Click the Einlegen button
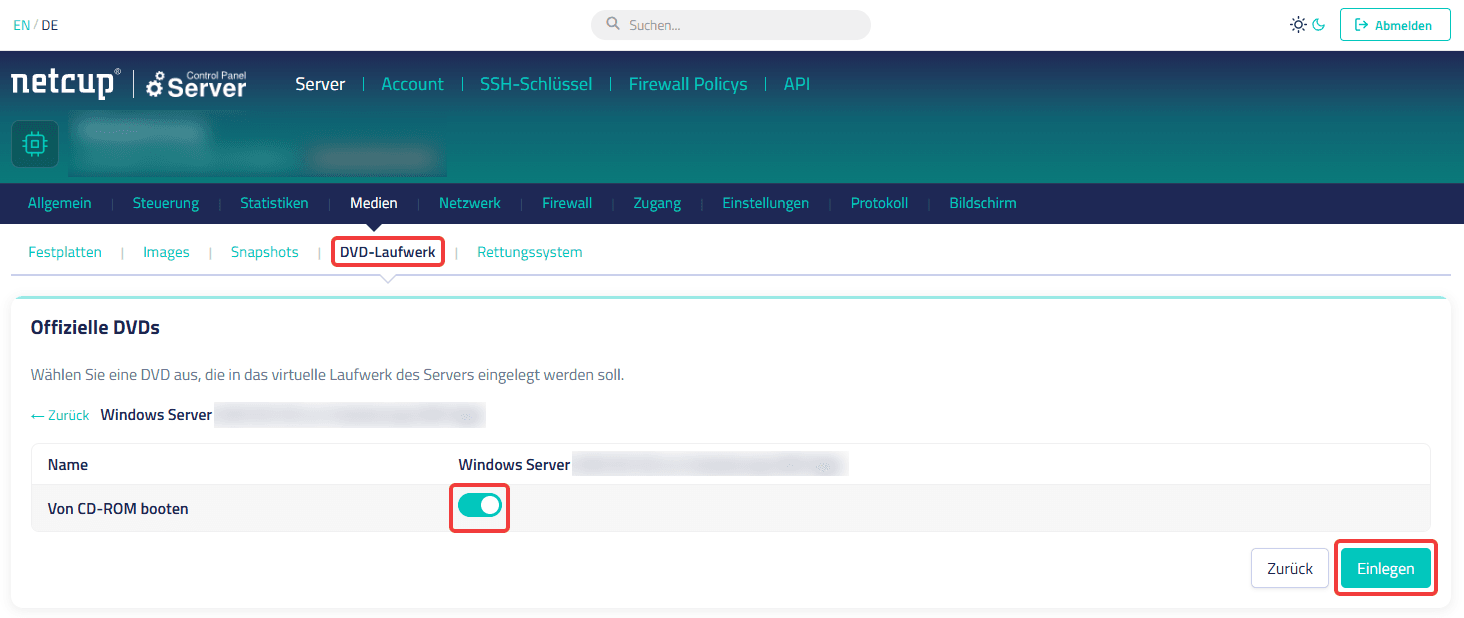 point(1385,568)
